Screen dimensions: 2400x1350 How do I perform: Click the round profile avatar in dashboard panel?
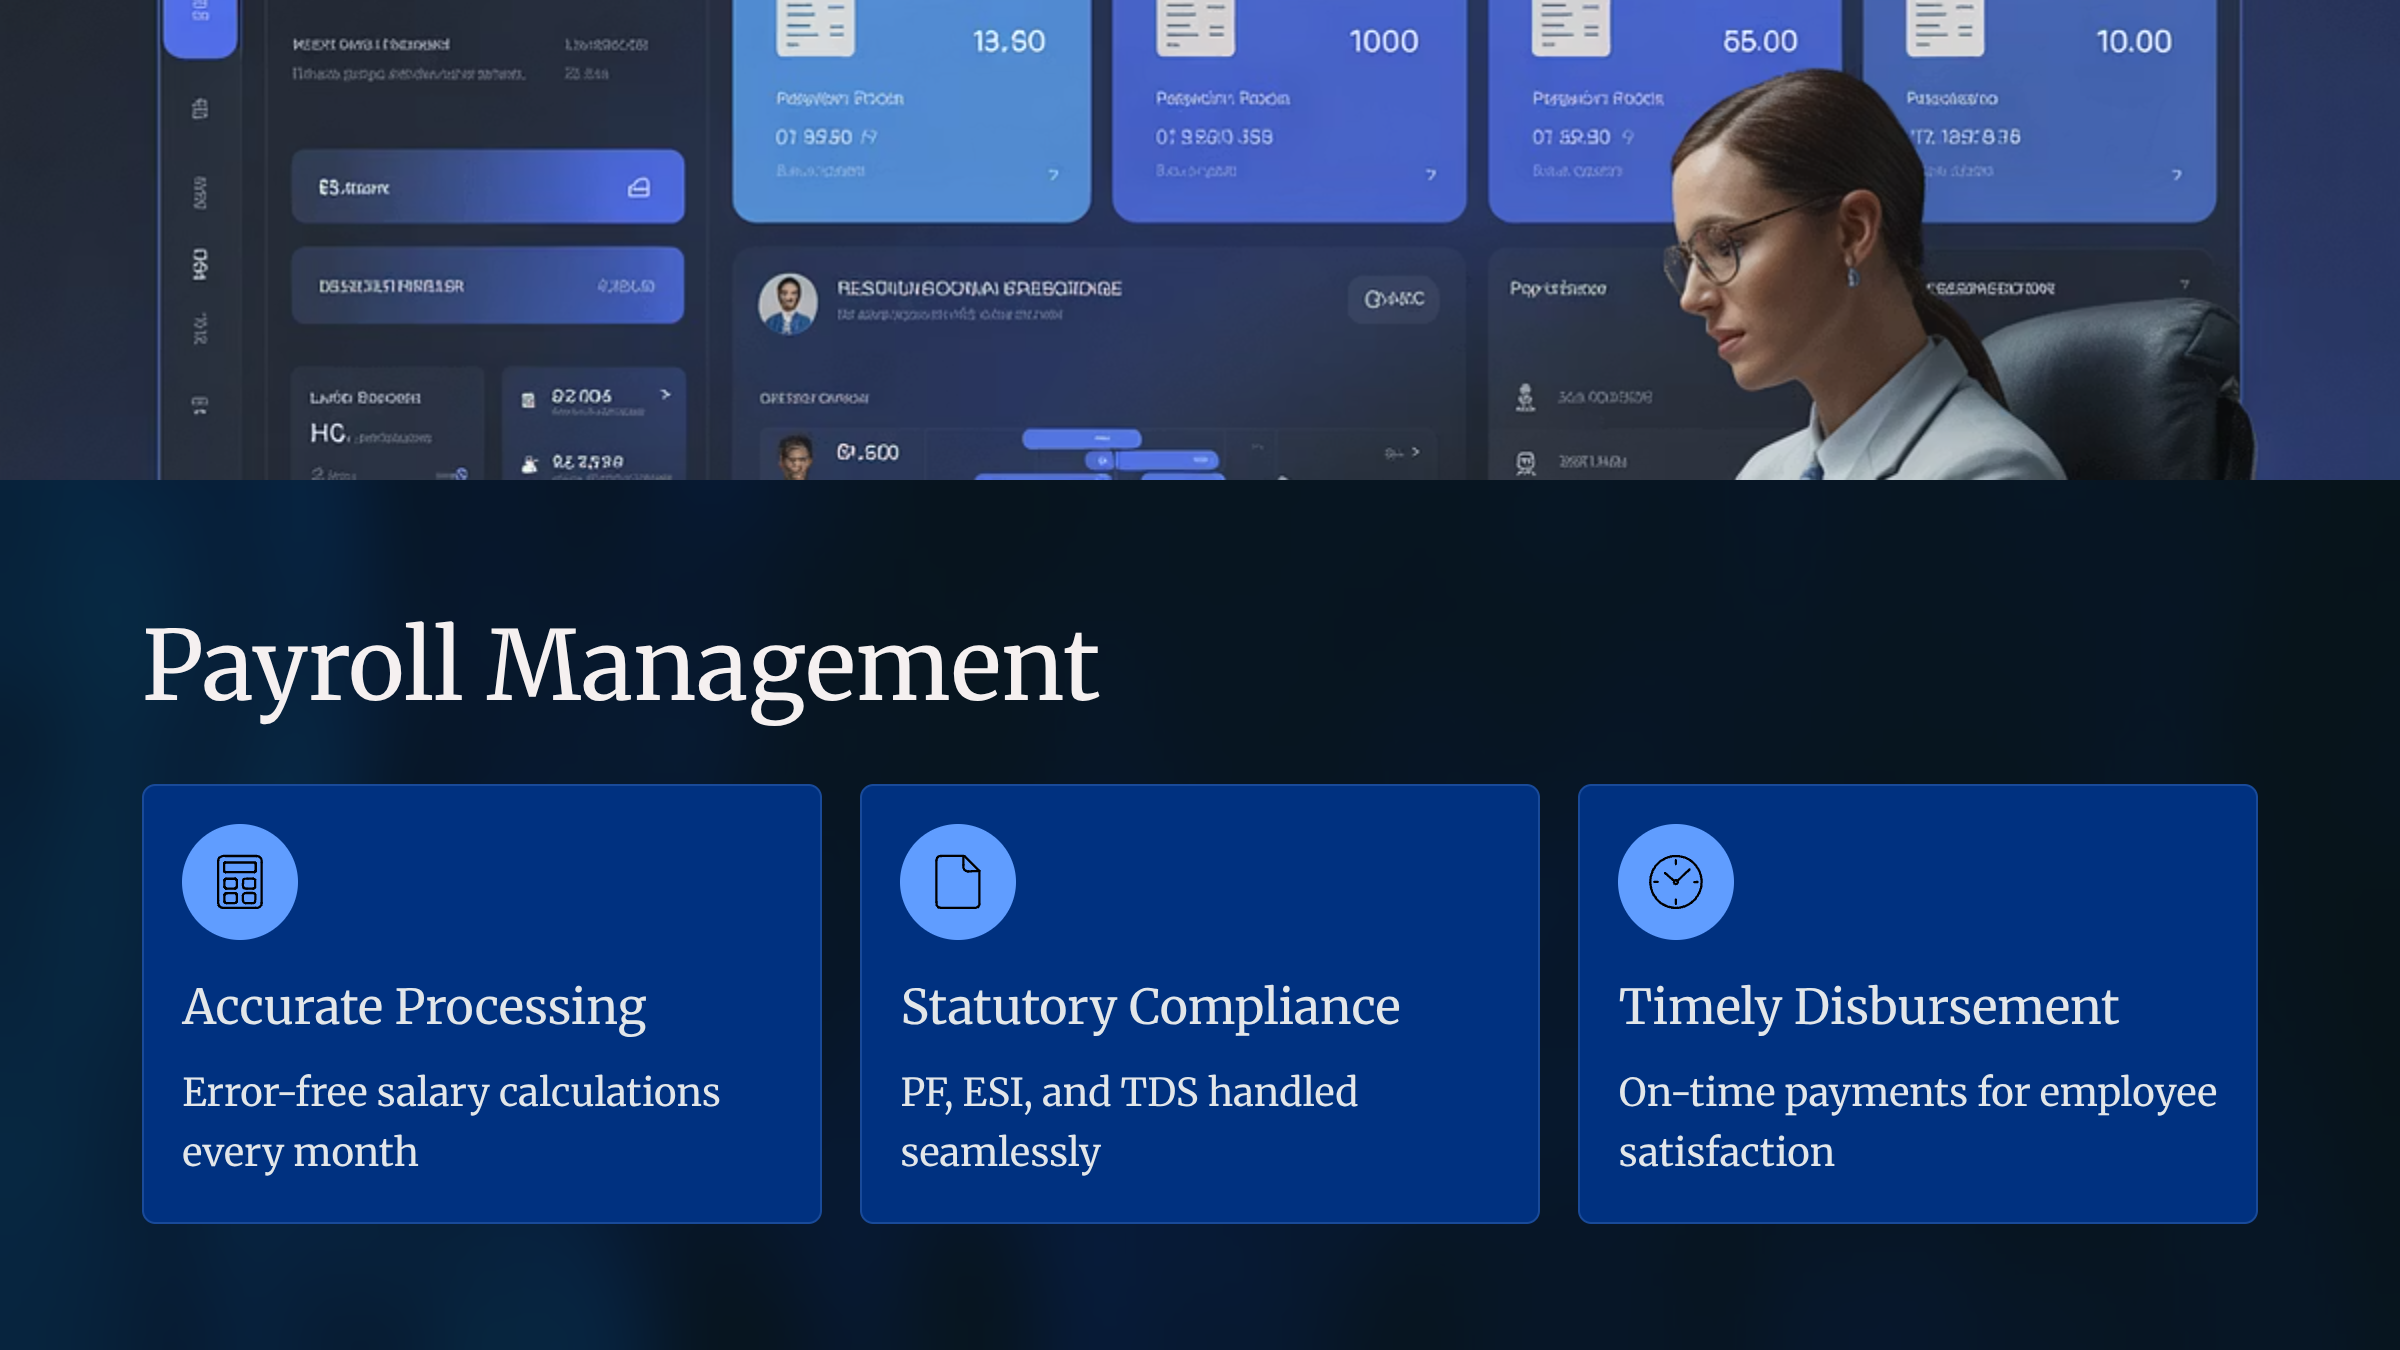788,303
